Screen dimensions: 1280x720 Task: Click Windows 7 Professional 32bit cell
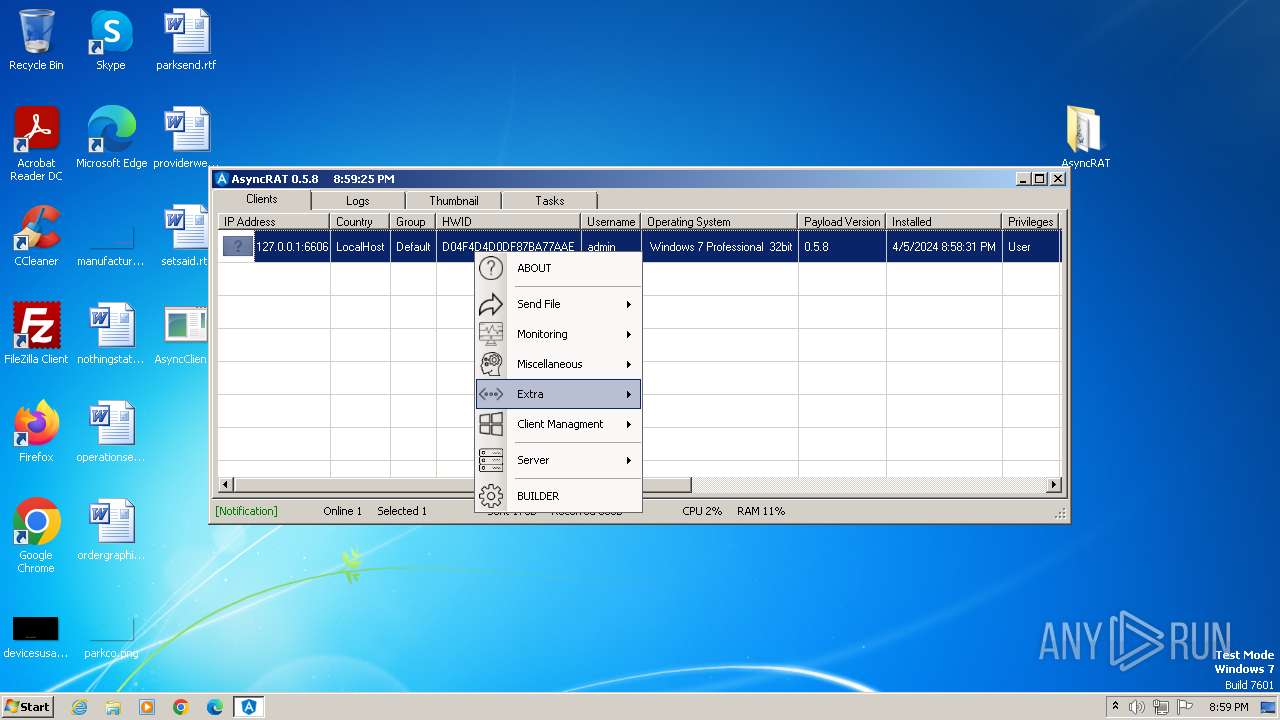coord(720,247)
